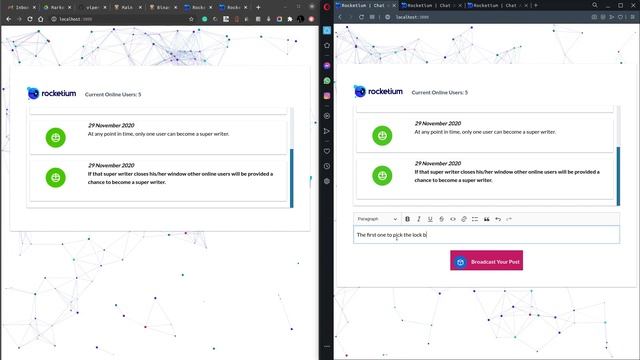The height and width of the screenshot is (360, 640).
Task: Go back in the Opera browser
Action: [x=340, y=17]
